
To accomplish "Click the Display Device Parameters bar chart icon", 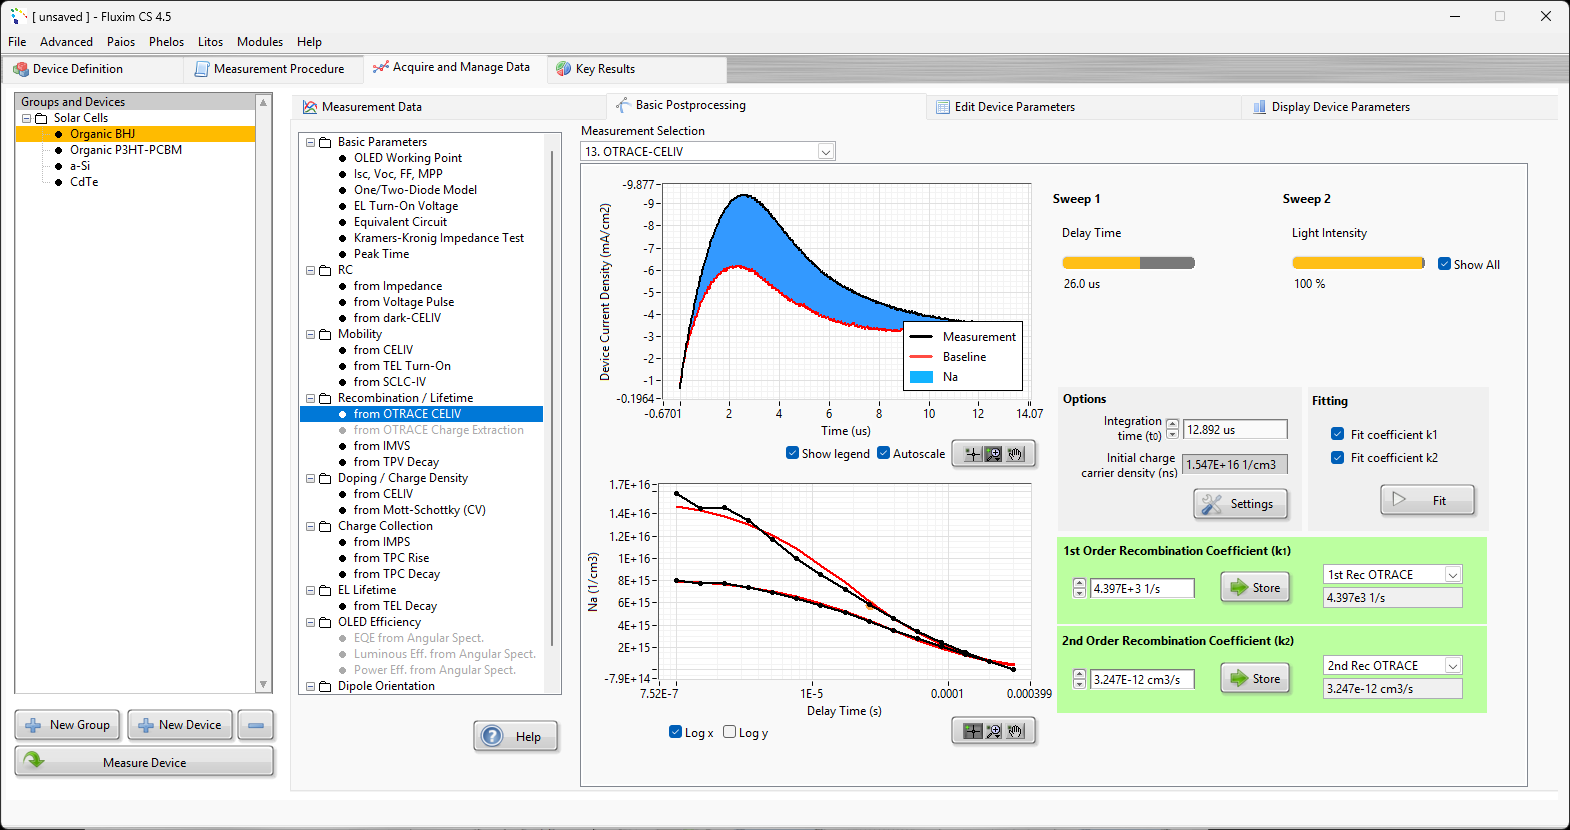I will 1259,107.
